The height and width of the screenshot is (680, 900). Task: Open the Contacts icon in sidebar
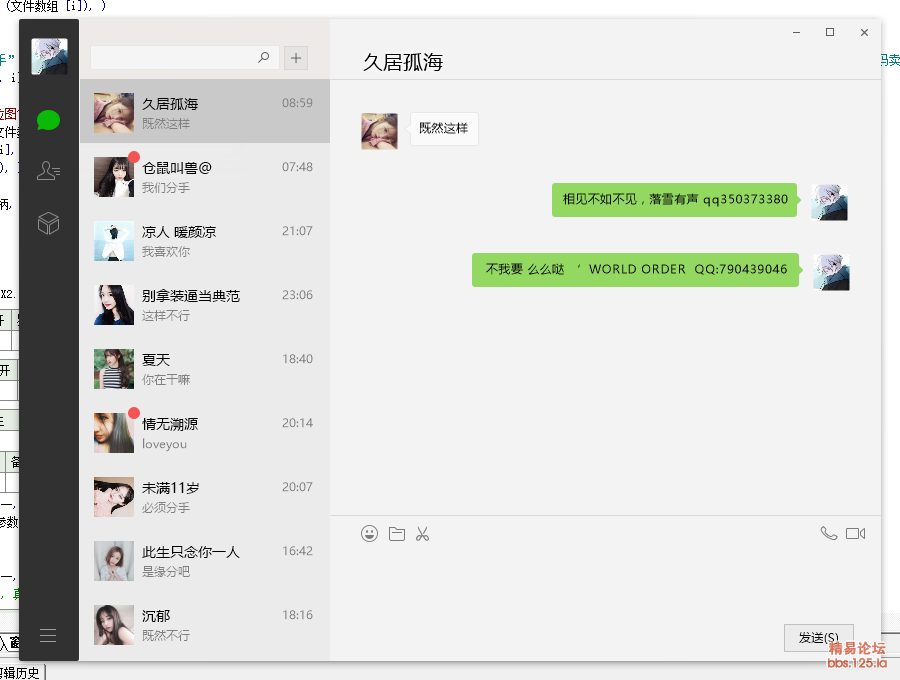48,170
